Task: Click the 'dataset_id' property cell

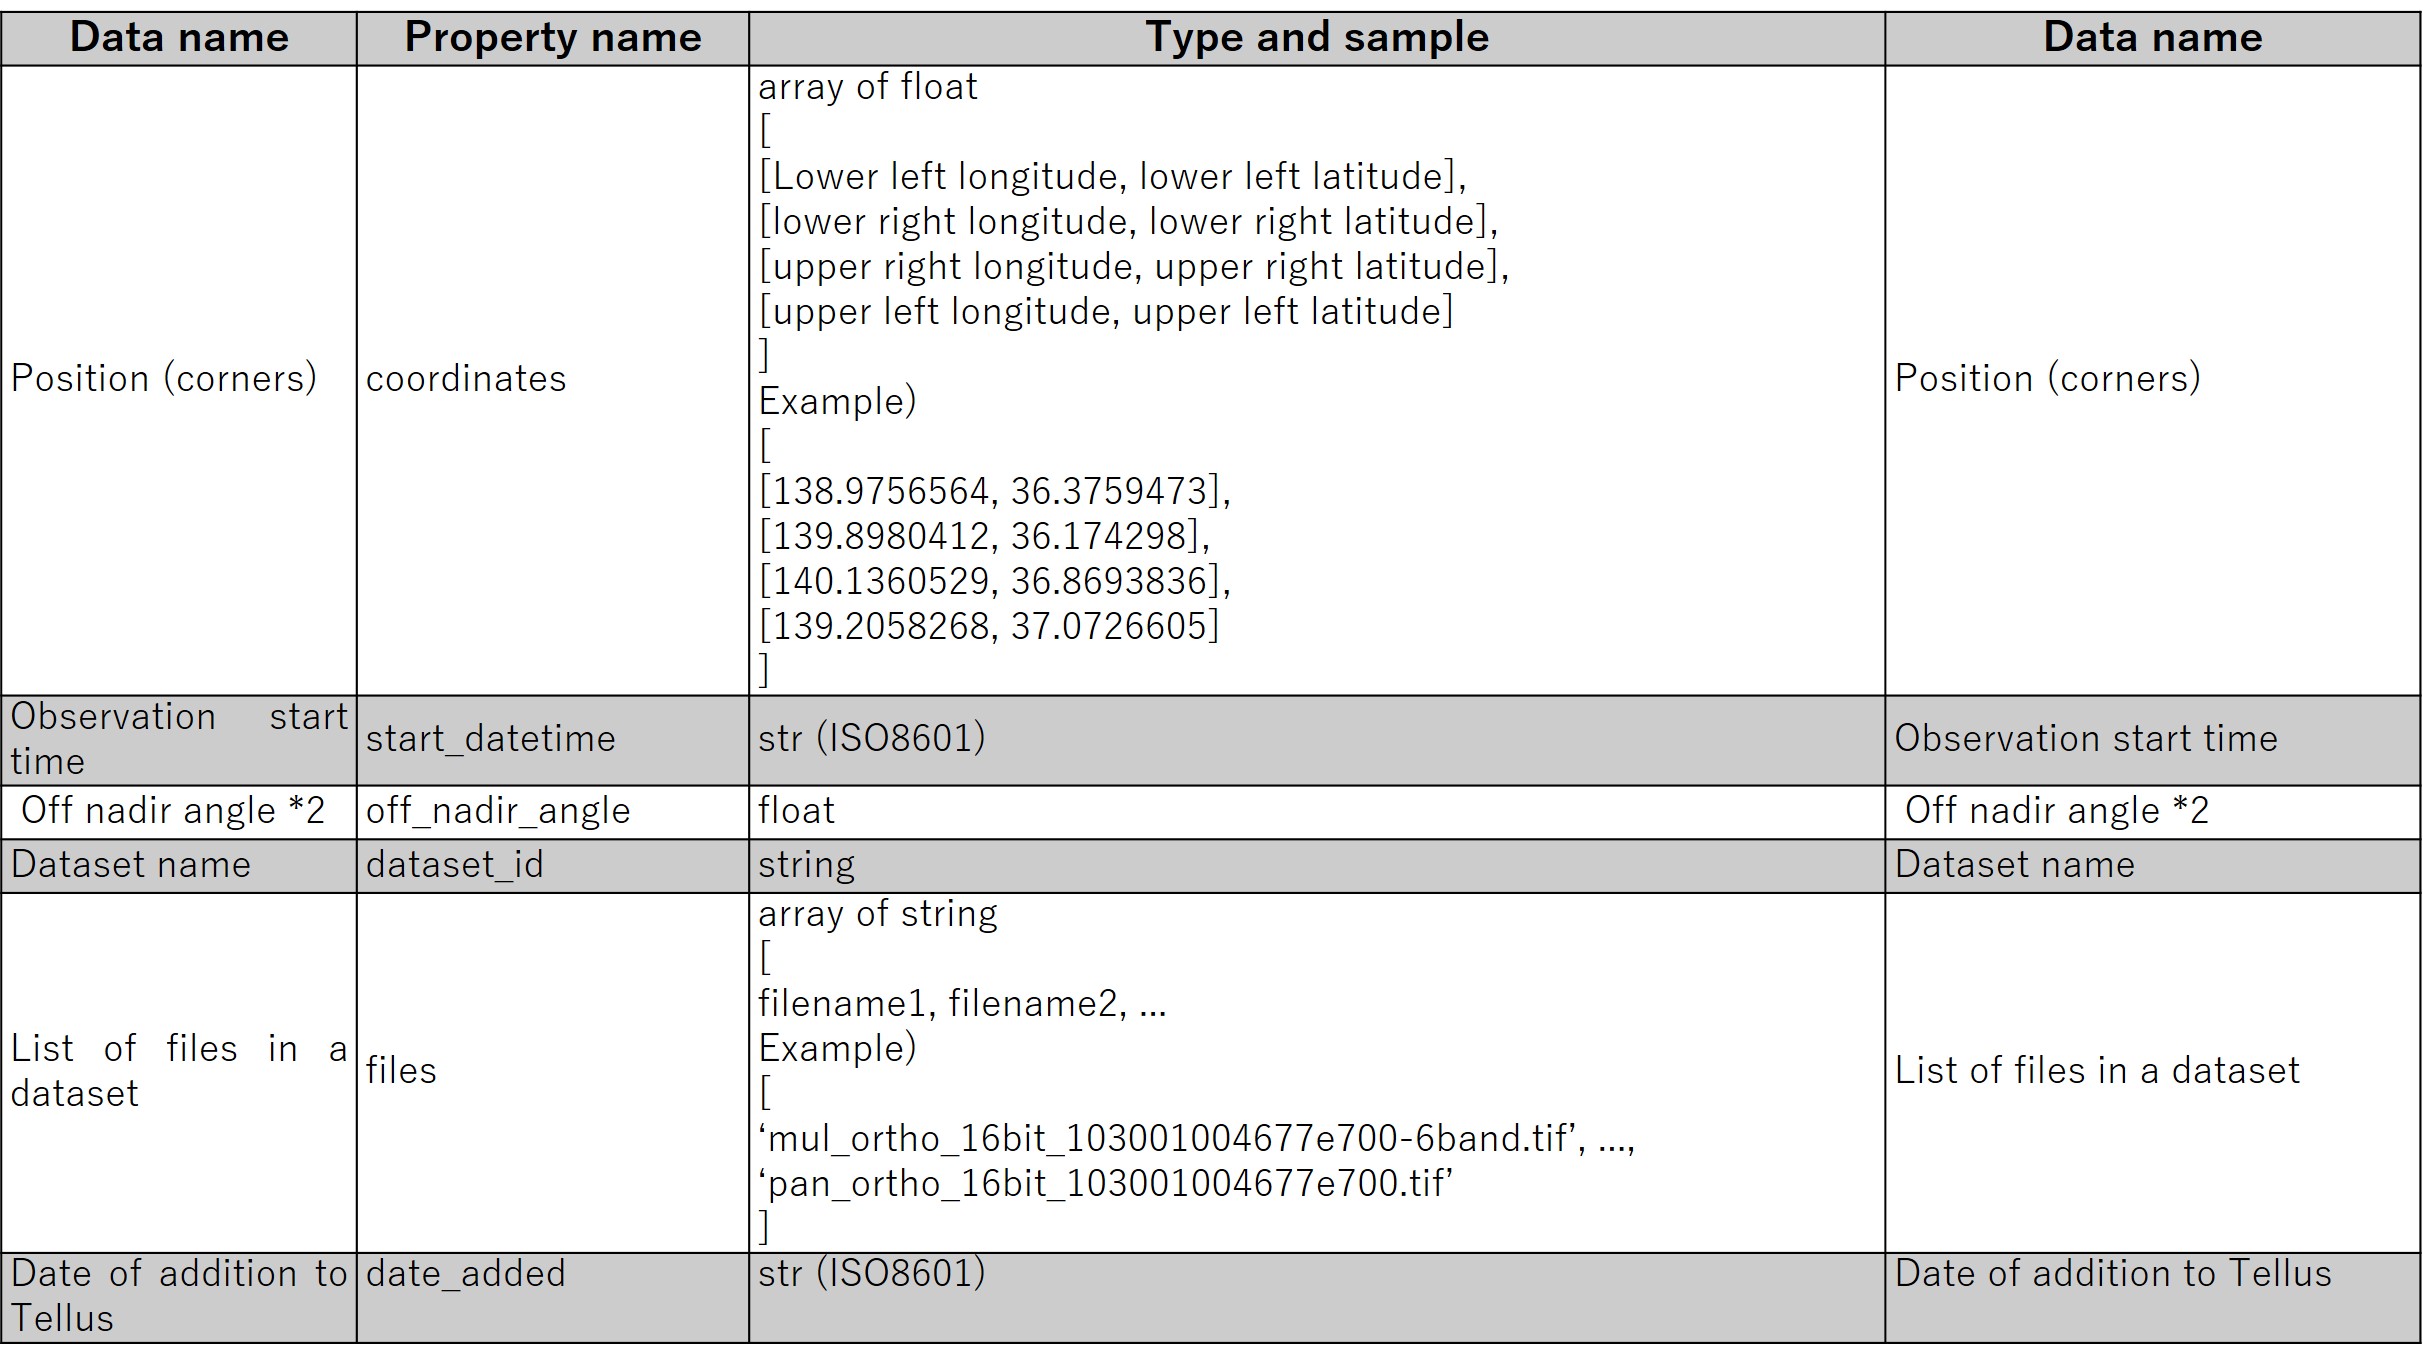Action: [552, 865]
